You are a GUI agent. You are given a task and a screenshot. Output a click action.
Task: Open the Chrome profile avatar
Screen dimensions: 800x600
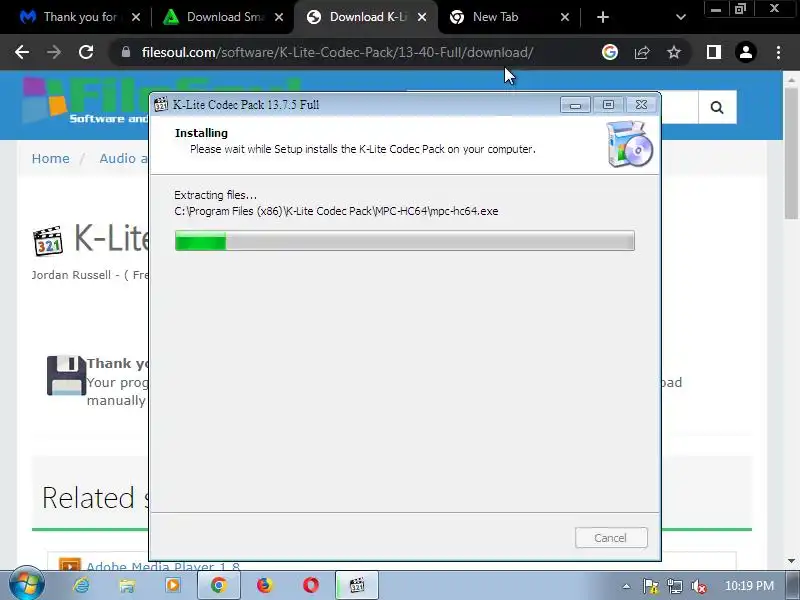746,52
